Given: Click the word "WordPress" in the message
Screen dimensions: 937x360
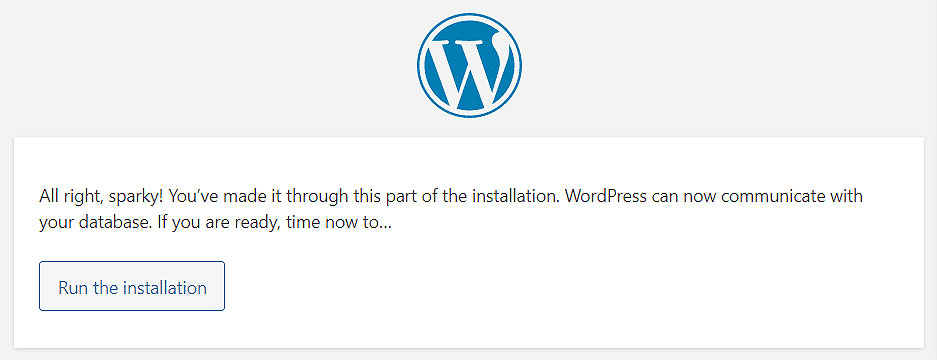Looking at the screenshot, I should (605, 196).
